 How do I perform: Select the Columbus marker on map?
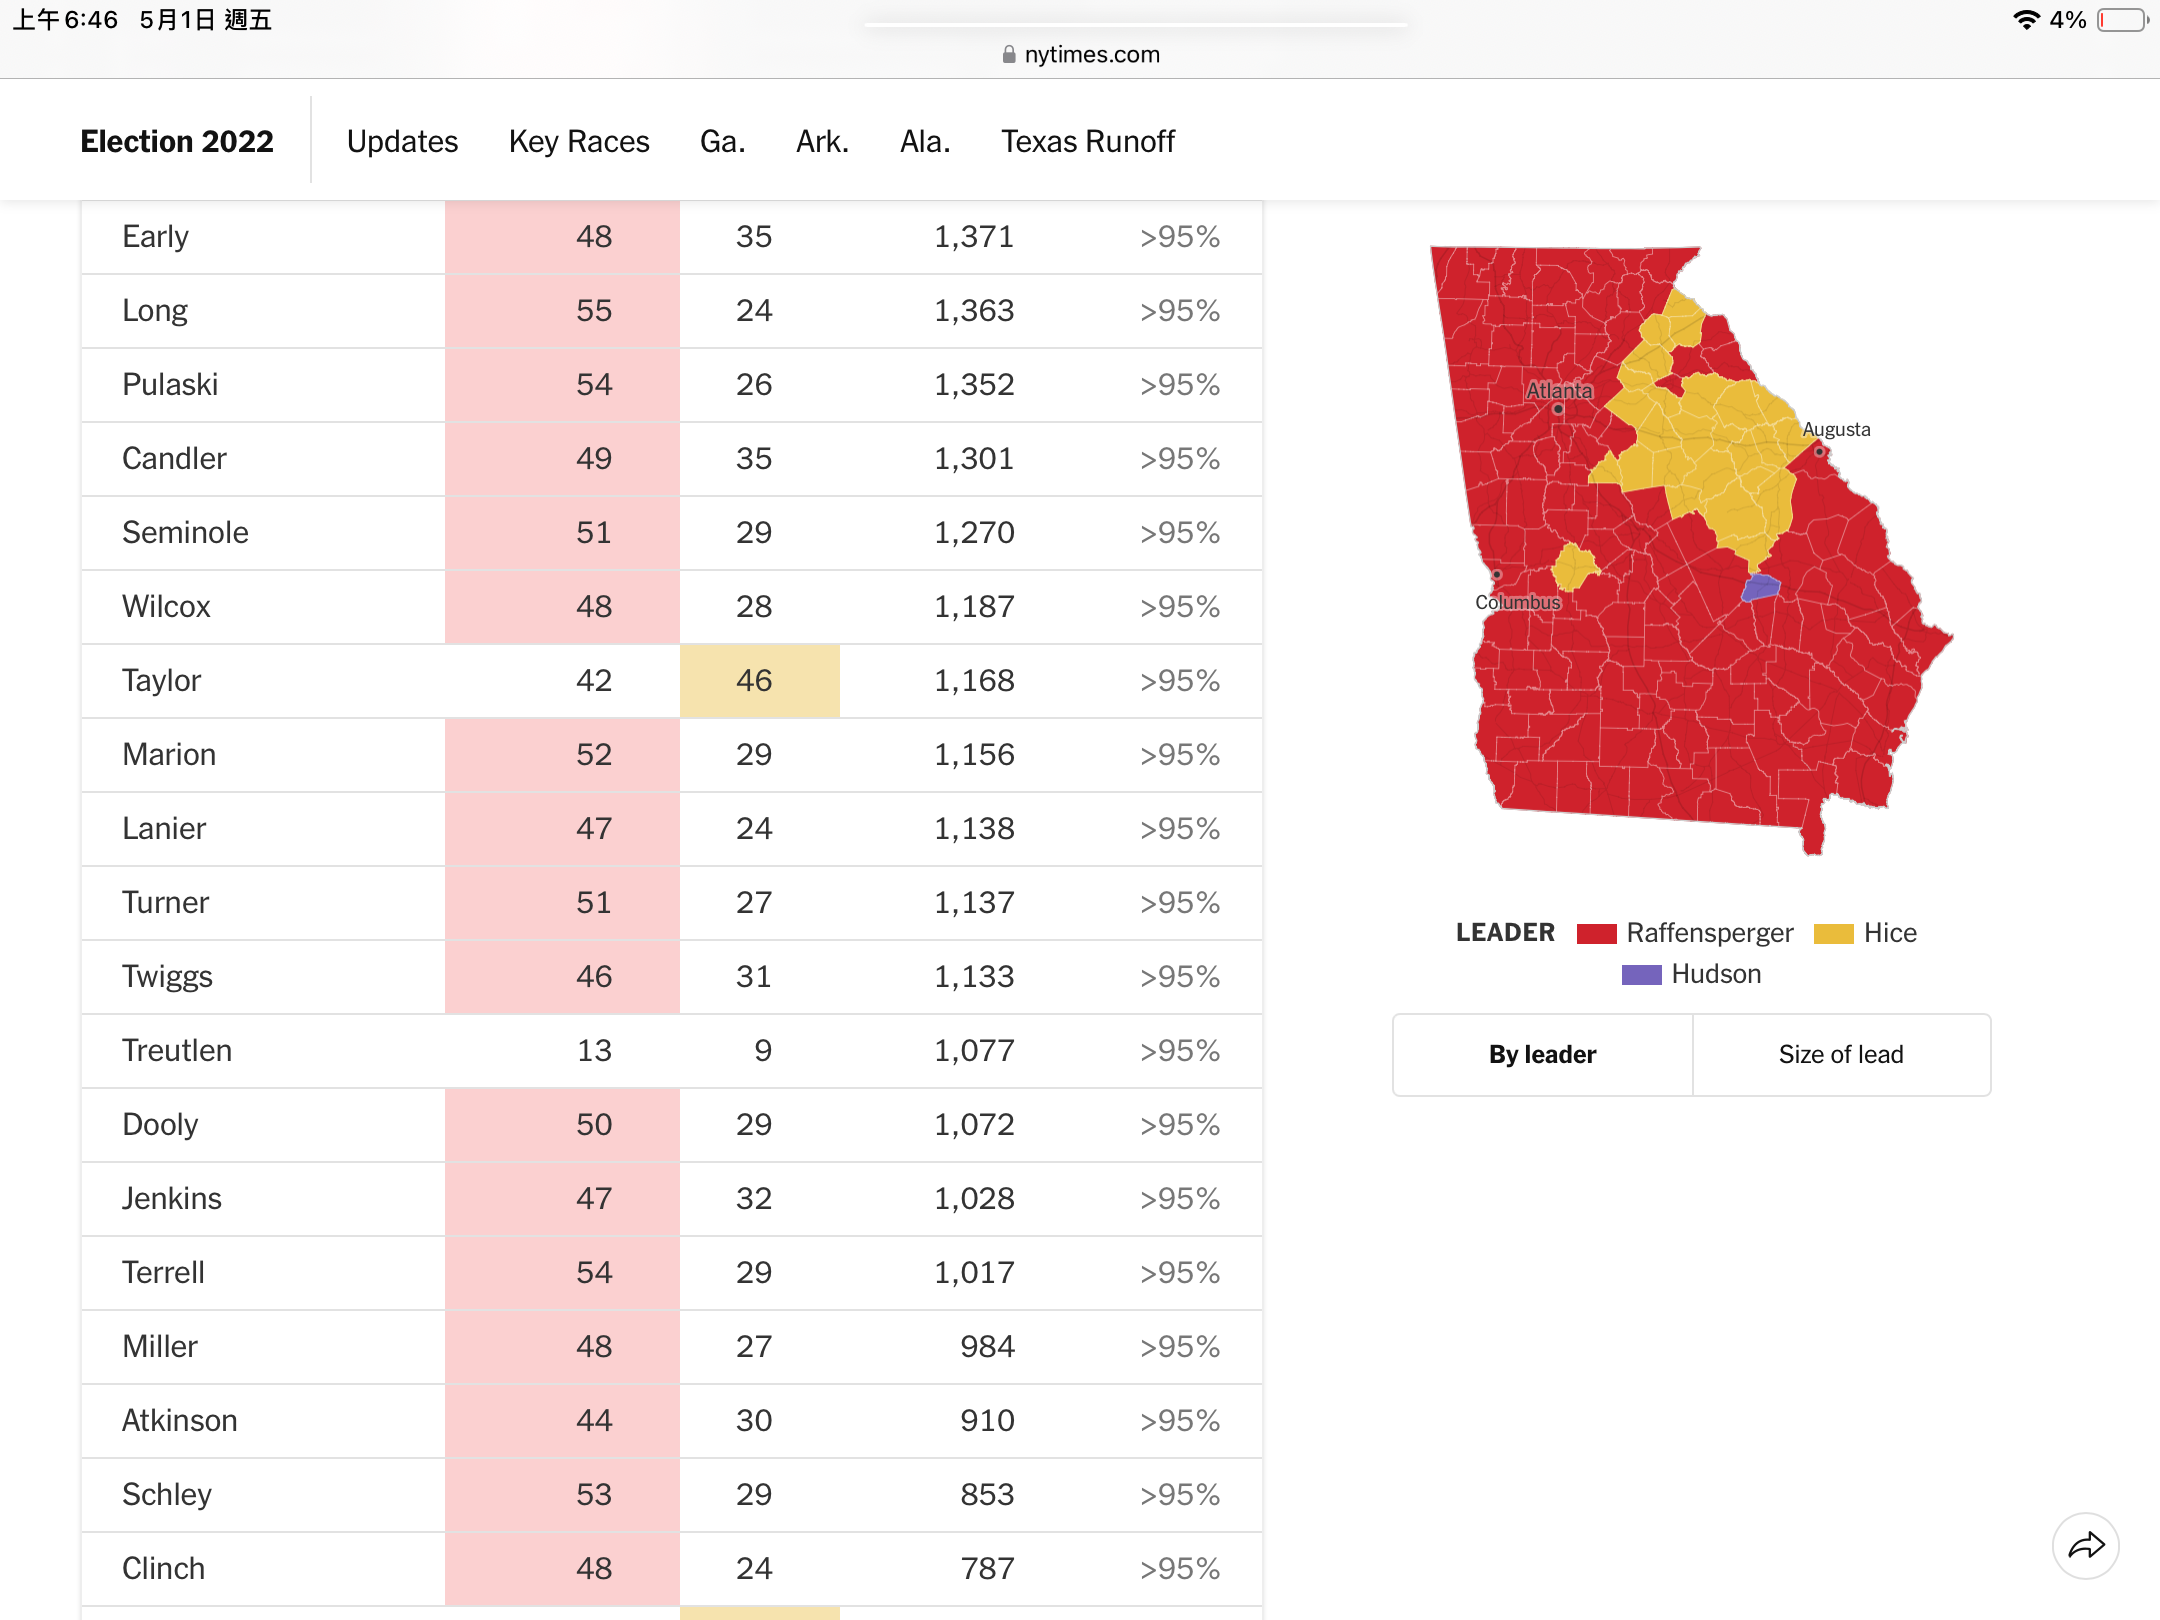pyautogui.click(x=1497, y=575)
